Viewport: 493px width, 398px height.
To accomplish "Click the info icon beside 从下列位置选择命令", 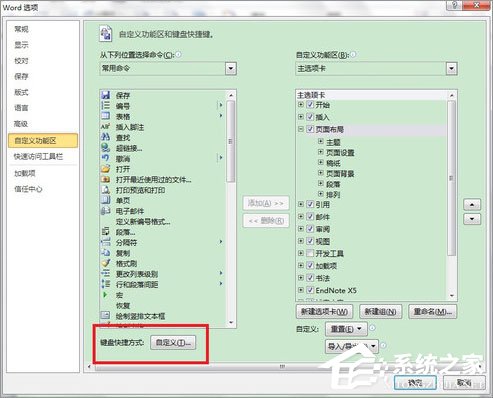I will pos(178,54).
